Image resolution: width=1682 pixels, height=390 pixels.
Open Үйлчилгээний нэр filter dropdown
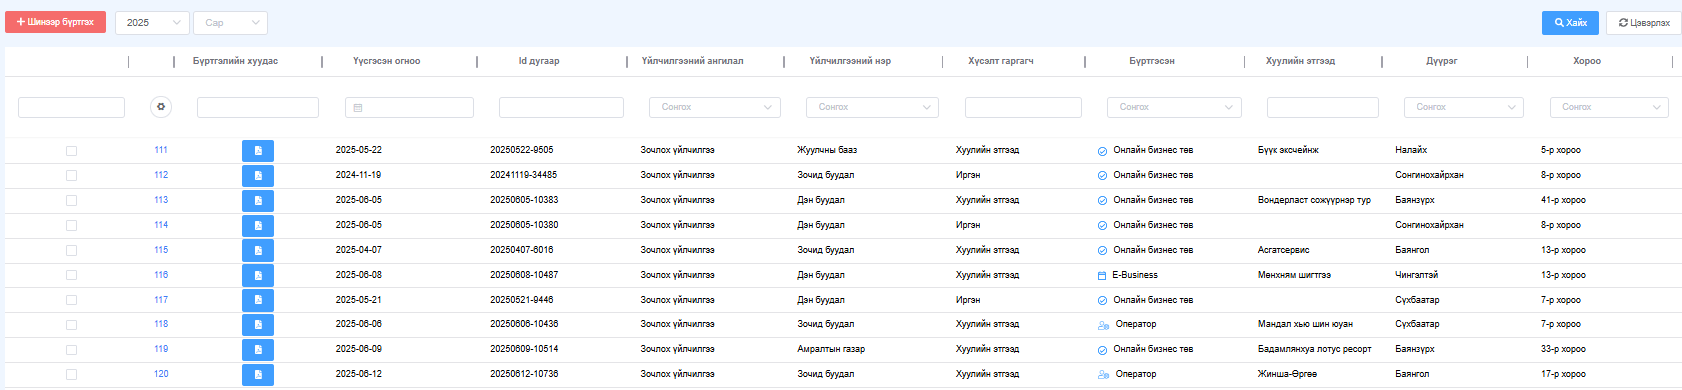872,107
